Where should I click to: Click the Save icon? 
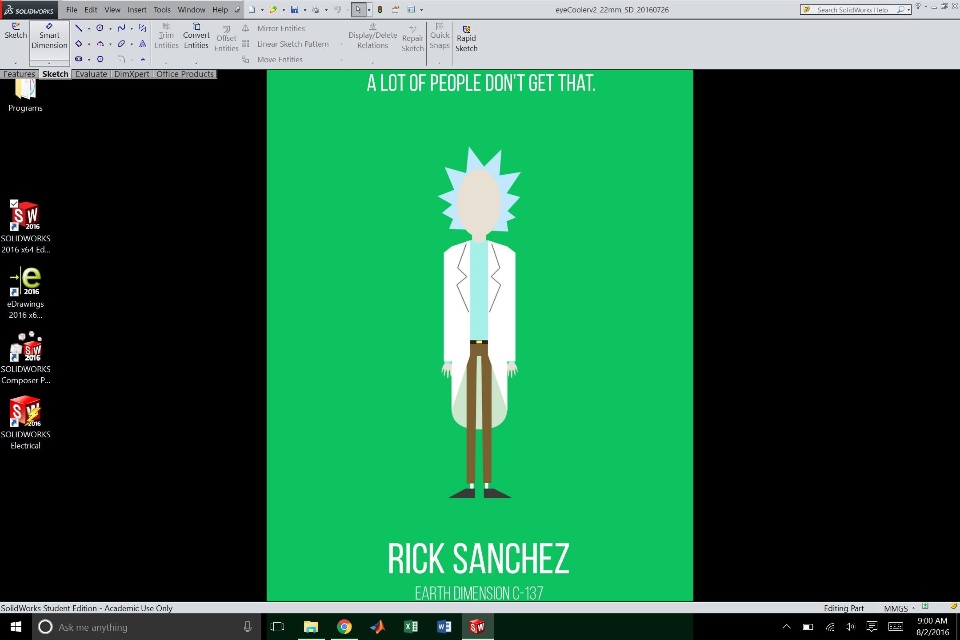pyautogui.click(x=294, y=9)
